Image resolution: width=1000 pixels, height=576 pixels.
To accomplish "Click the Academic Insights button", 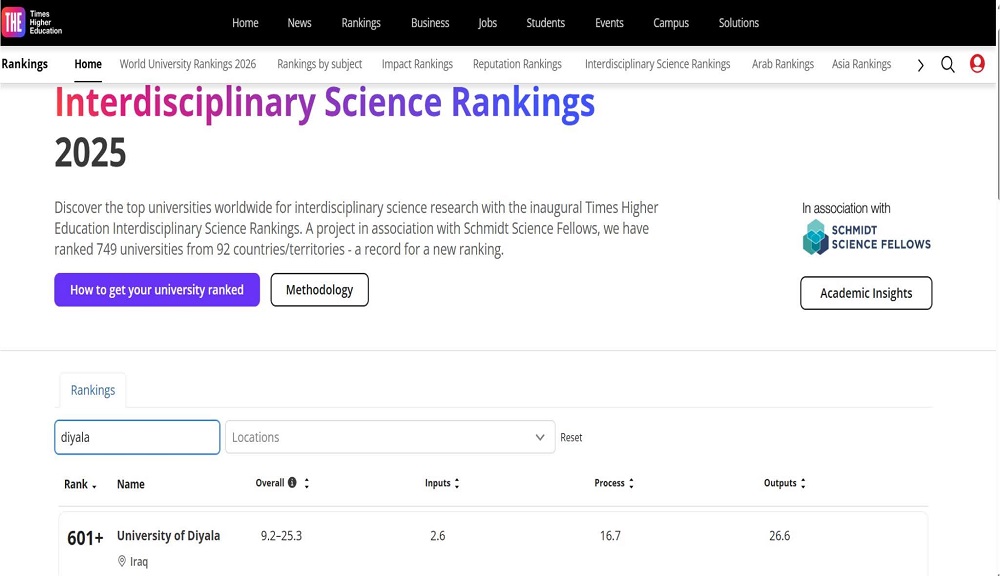I will pyautogui.click(x=866, y=293).
